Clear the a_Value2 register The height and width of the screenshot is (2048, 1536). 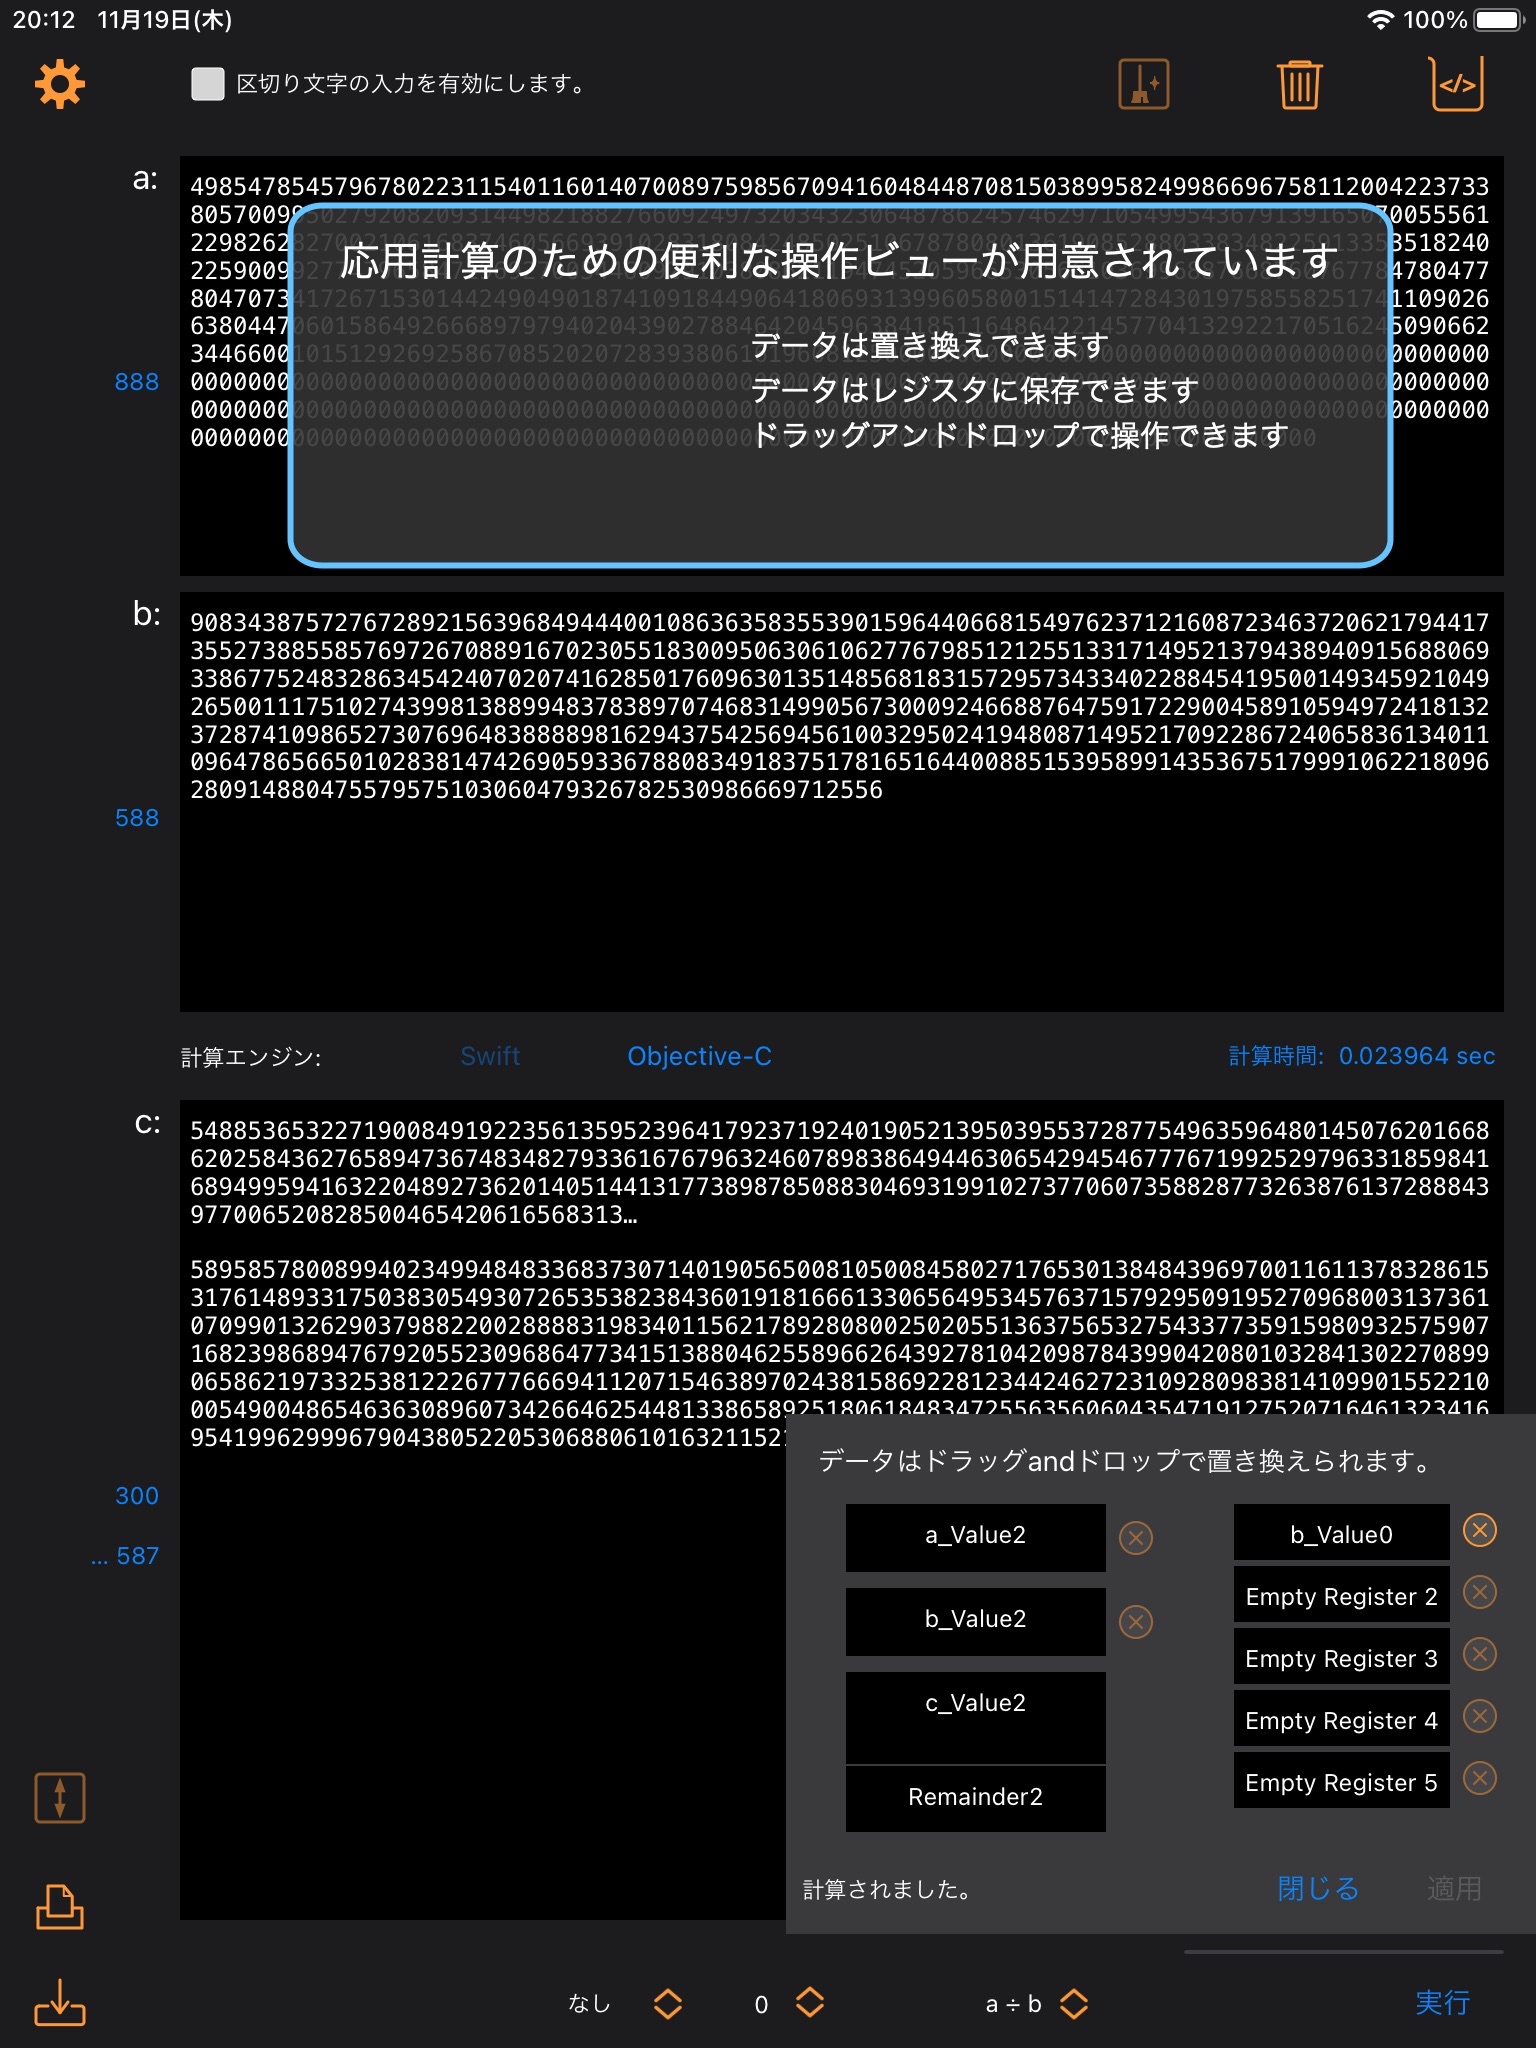[1135, 1537]
